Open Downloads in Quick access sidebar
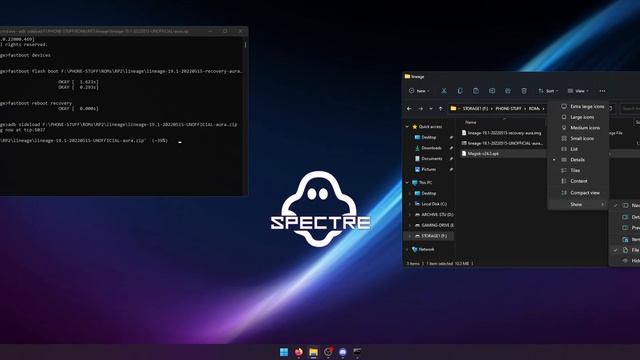 coord(431,148)
